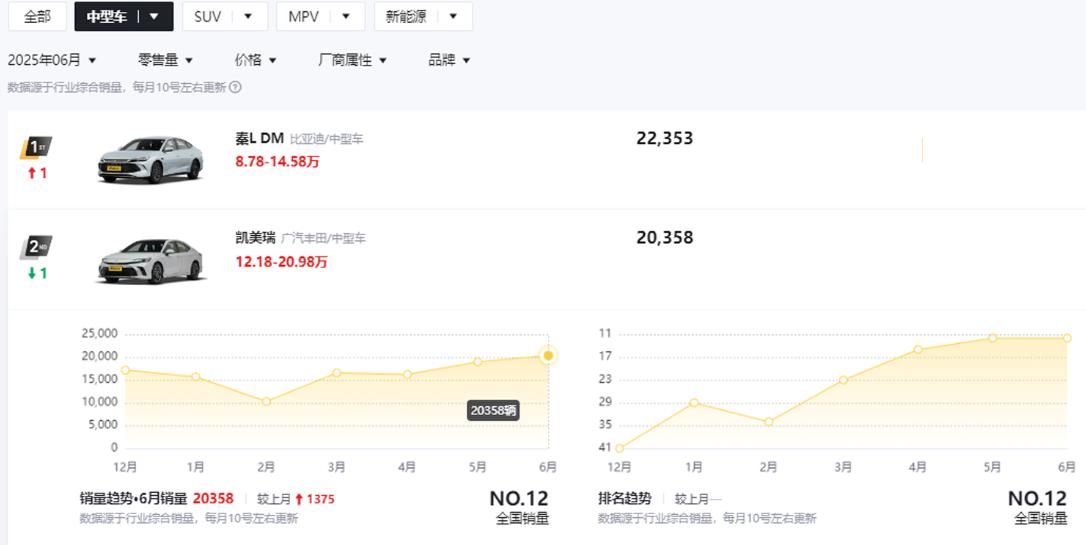Click the February point on sales trend chart
Image resolution: width=1086 pixels, height=545 pixels.
266,401
